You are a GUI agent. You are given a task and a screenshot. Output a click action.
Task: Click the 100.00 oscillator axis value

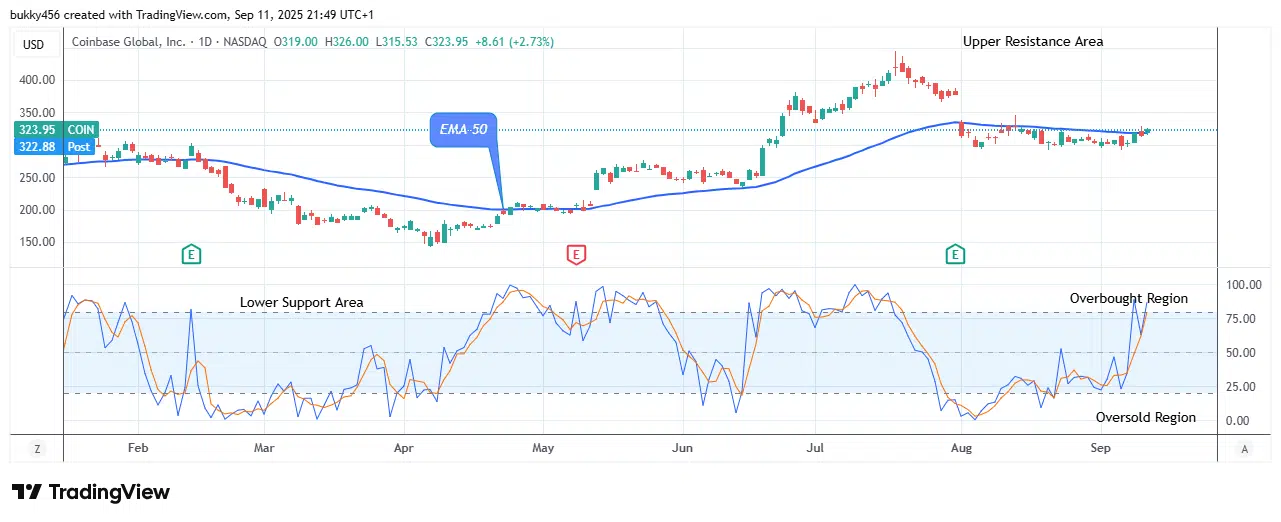(x=1244, y=285)
